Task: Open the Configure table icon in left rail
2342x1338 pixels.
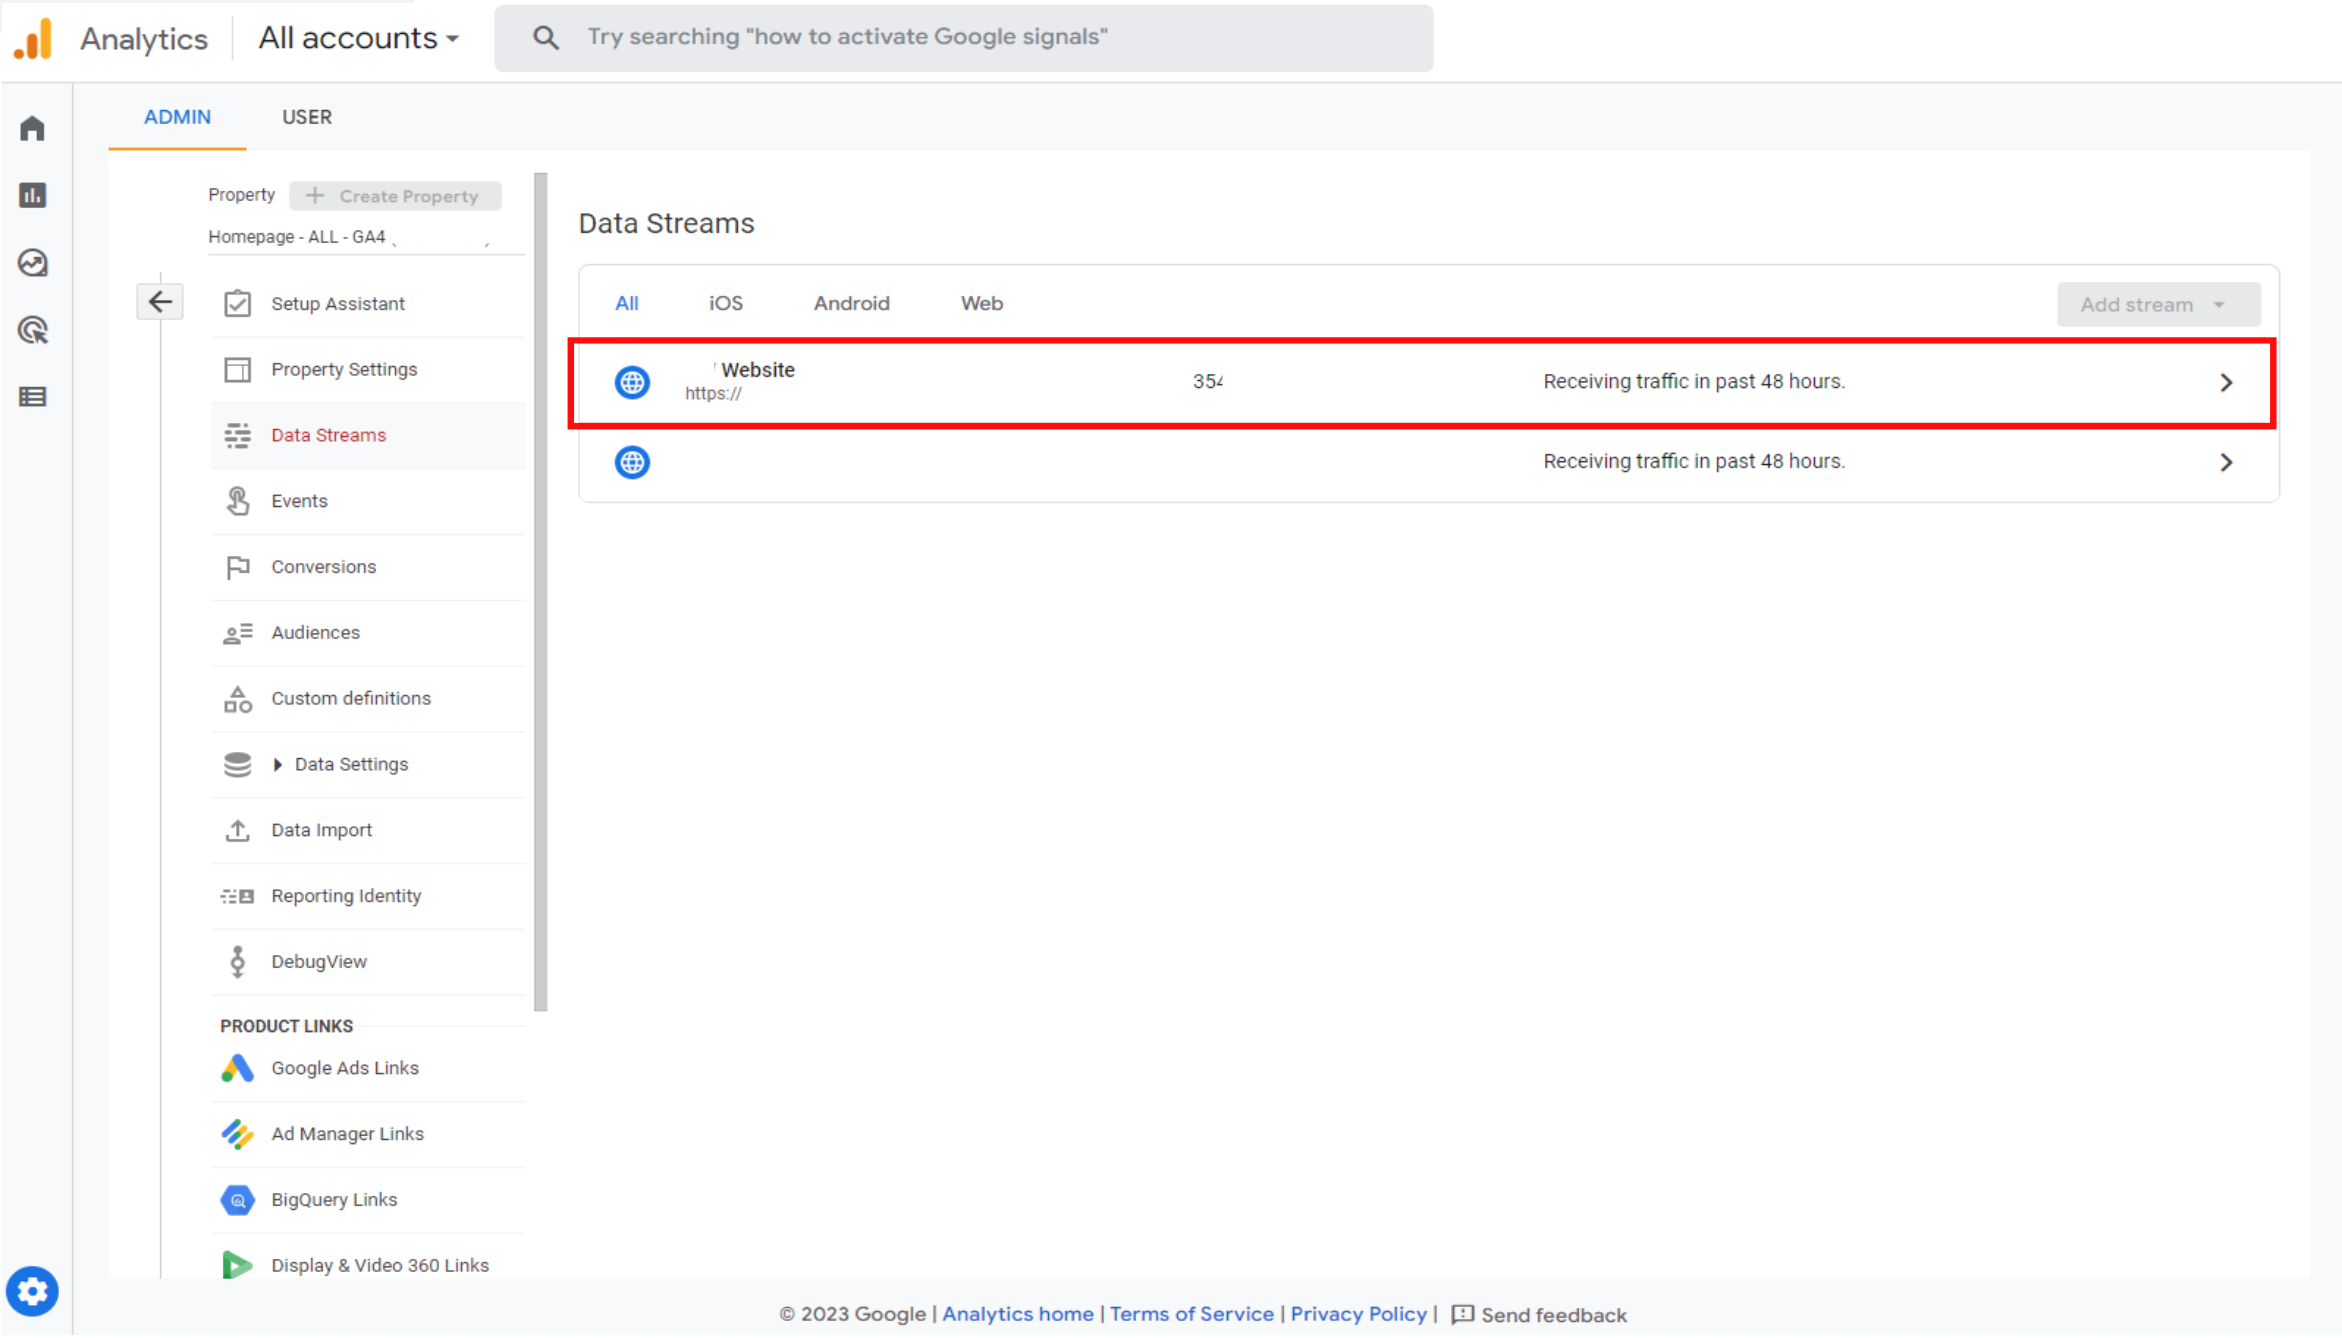Action: coord(32,397)
